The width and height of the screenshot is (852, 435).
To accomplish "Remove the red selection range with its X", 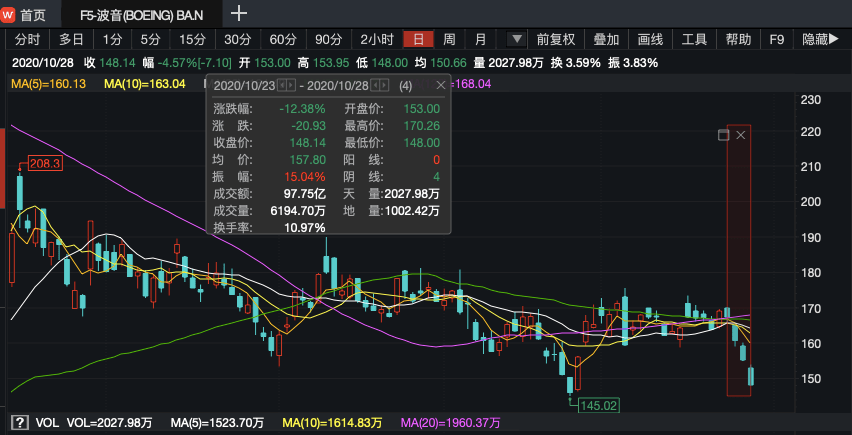I will (740, 135).
